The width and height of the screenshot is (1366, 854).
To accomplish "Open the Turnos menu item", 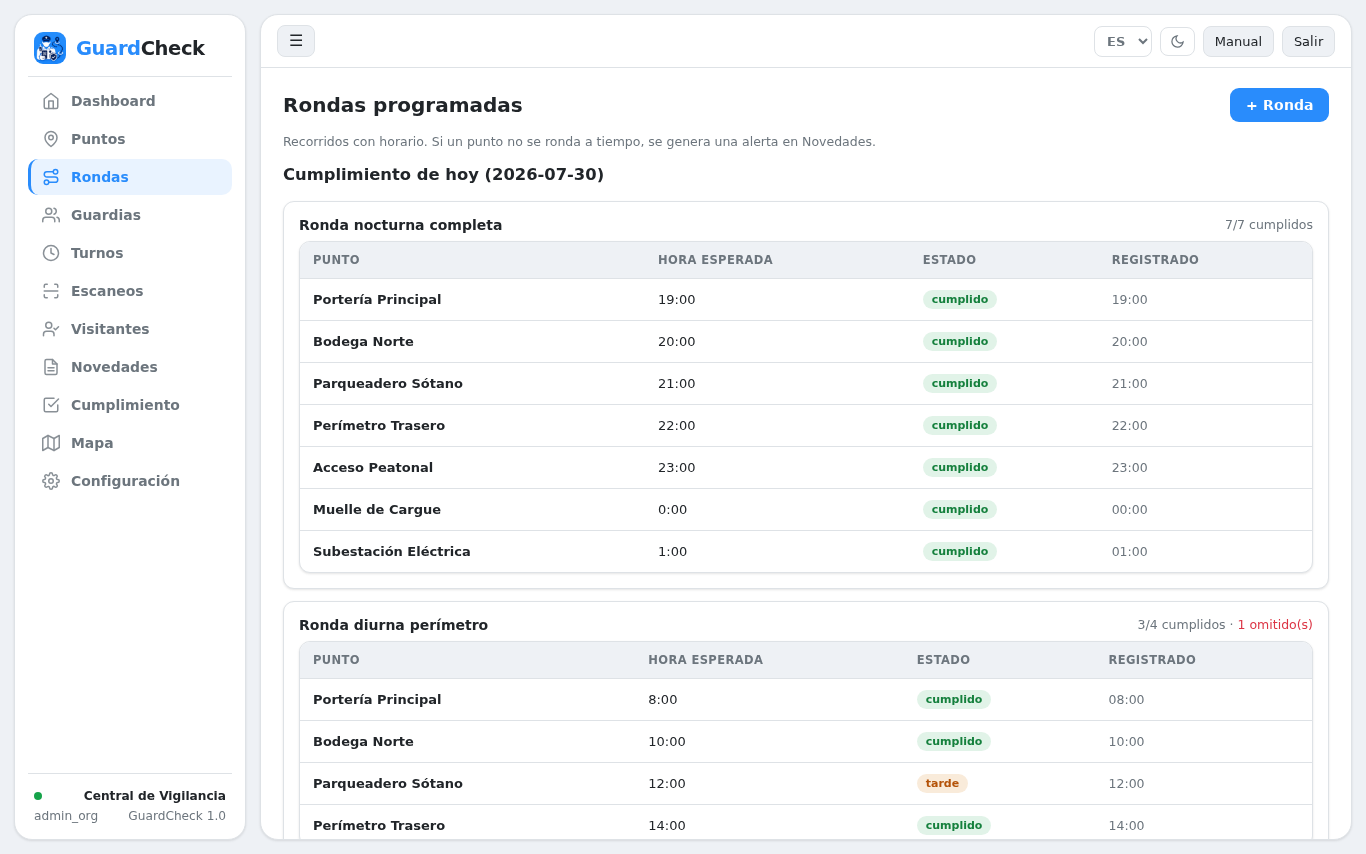I will (130, 253).
